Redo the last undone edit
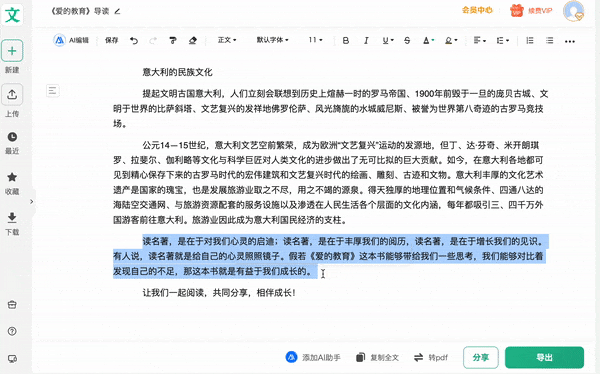 click(x=153, y=40)
